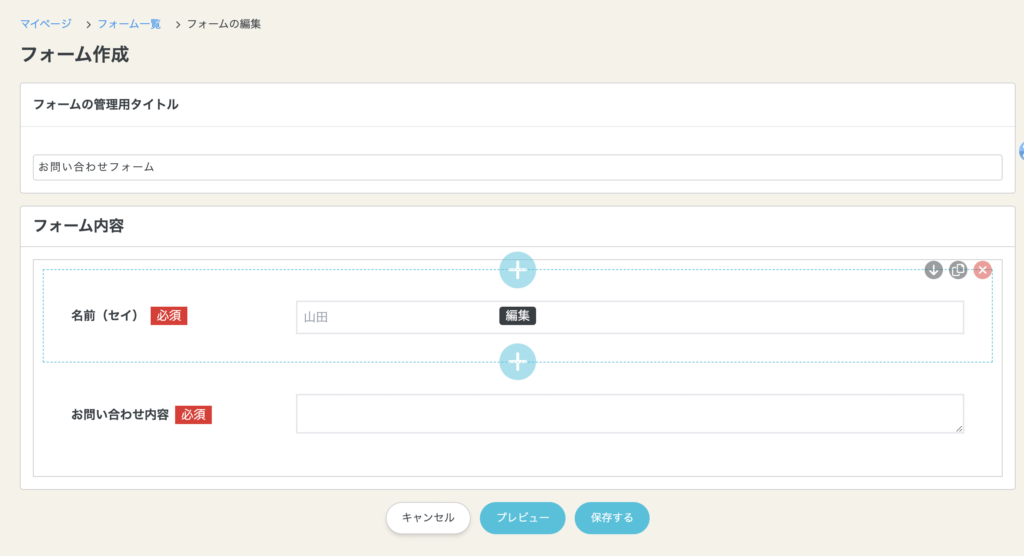Image resolution: width=1024 pixels, height=556 pixels.
Task: Click the plus icon below the 名前 field
Action: point(517,361)
